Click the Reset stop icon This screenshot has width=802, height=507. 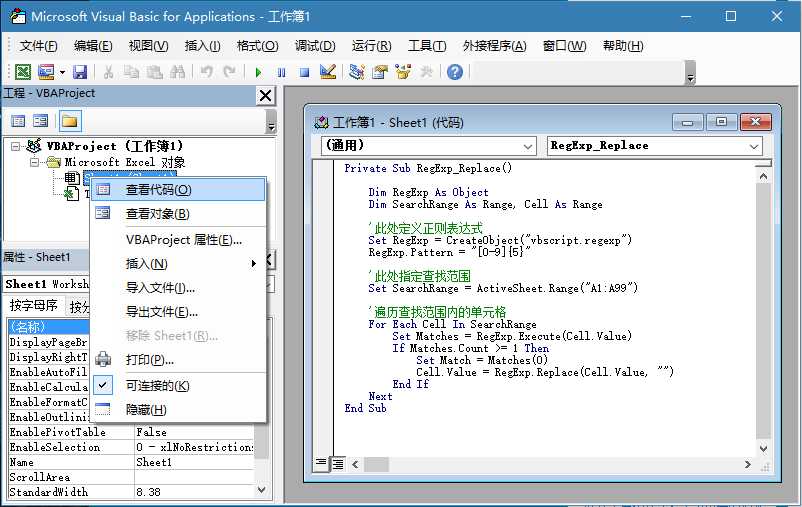[x=304, y=73]
